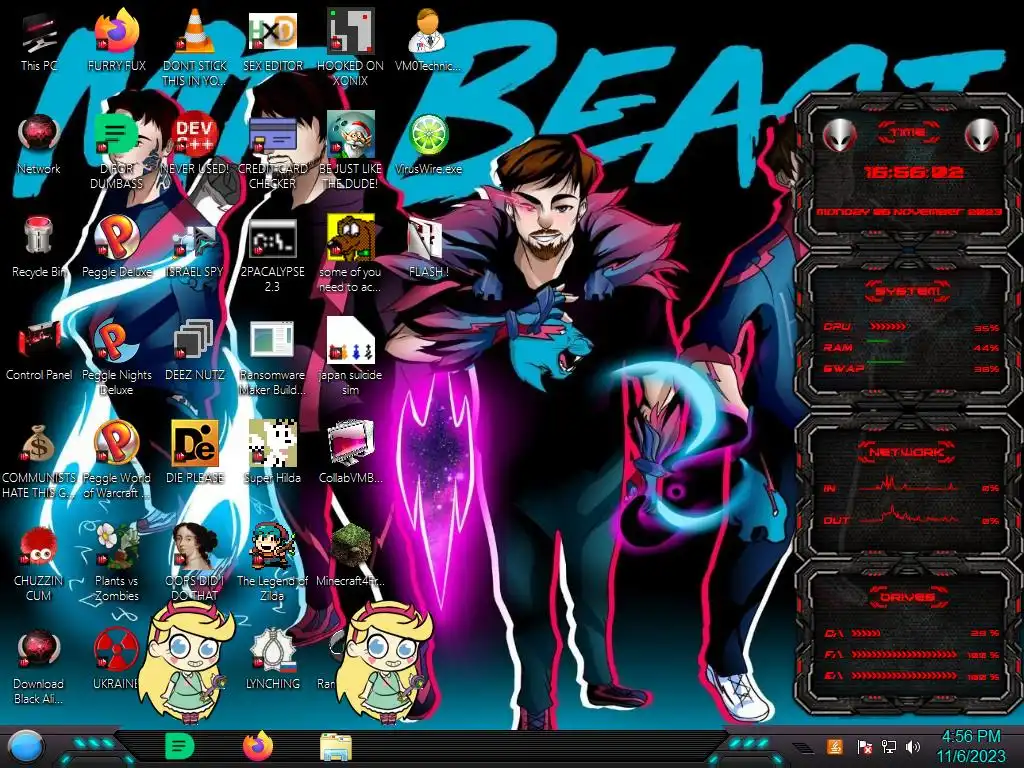The height and width of the screenshot is (768, 1024).
Task: Open Firefox from the taskbar
Action: [258, 746]
